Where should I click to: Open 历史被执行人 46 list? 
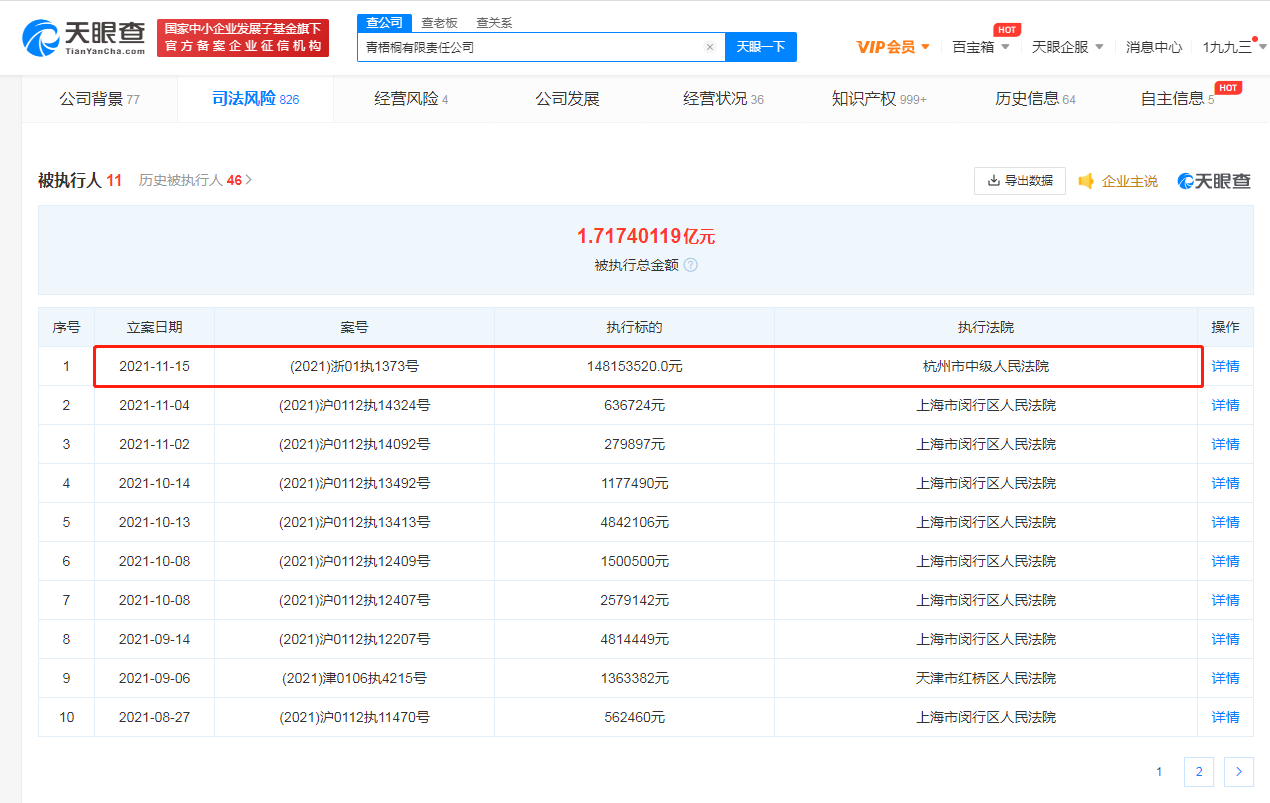click(x=195, y=181)
